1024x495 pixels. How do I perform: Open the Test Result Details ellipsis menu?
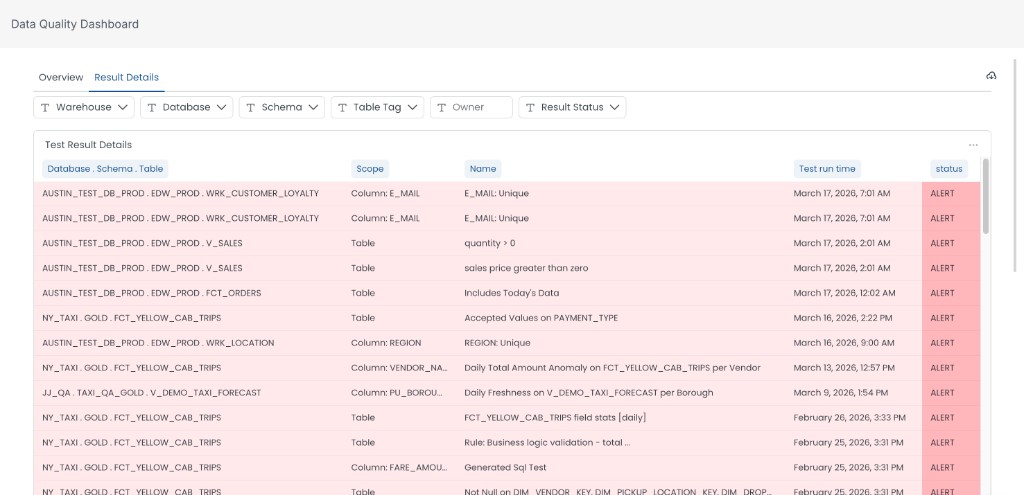[x=973, y=145]
